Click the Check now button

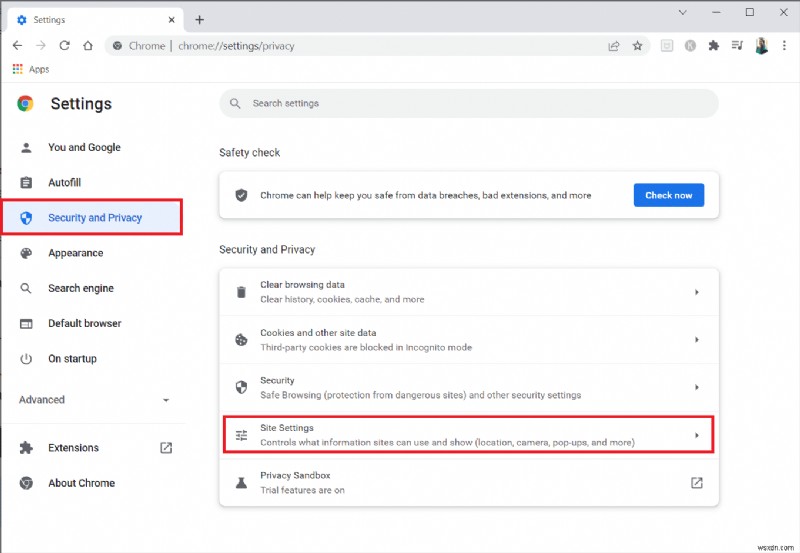pos(668,195)
